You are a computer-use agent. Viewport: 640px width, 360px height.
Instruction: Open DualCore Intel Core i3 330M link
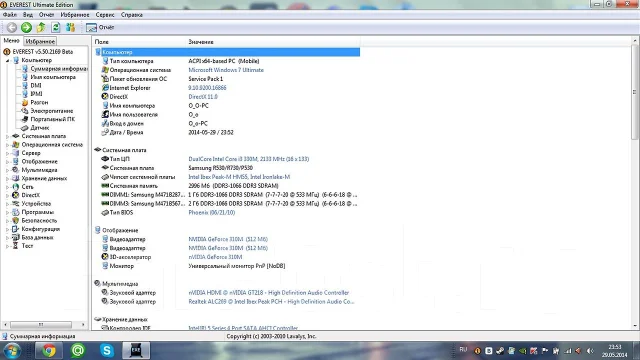coord(249,159)
